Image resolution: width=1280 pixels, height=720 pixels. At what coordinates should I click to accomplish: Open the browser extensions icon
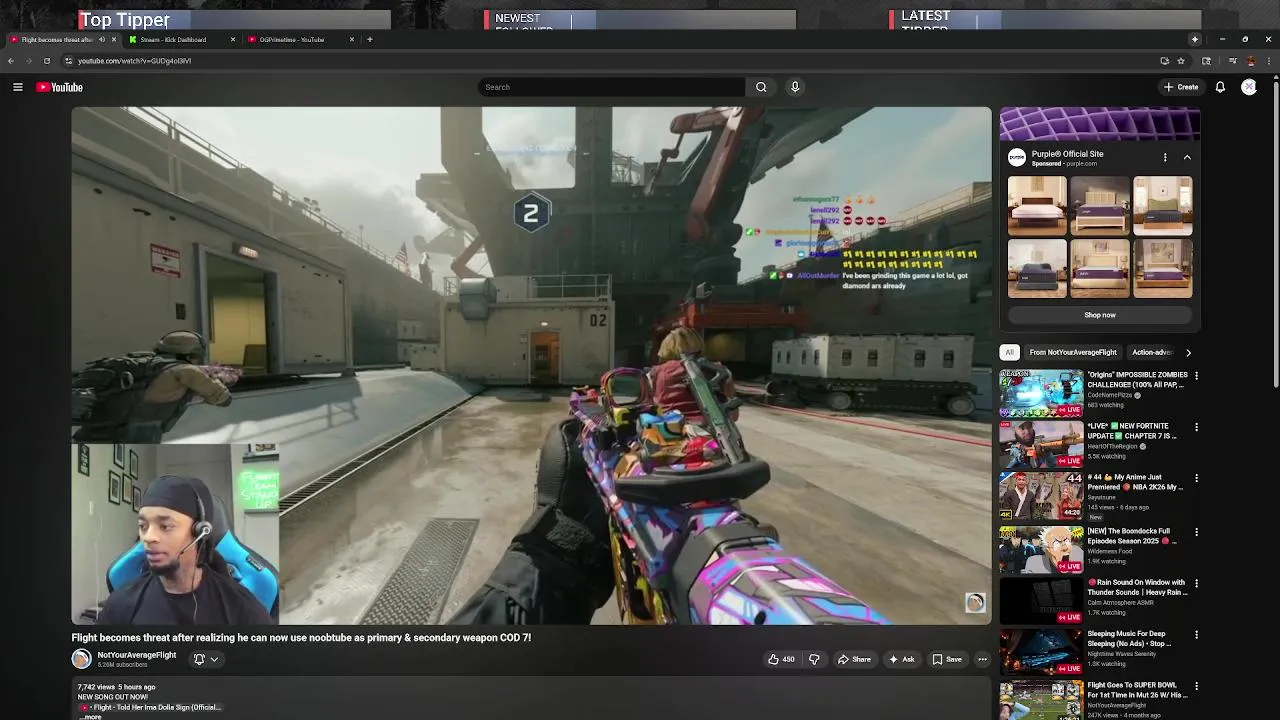pyautogui.click(x=1206, y=61)
